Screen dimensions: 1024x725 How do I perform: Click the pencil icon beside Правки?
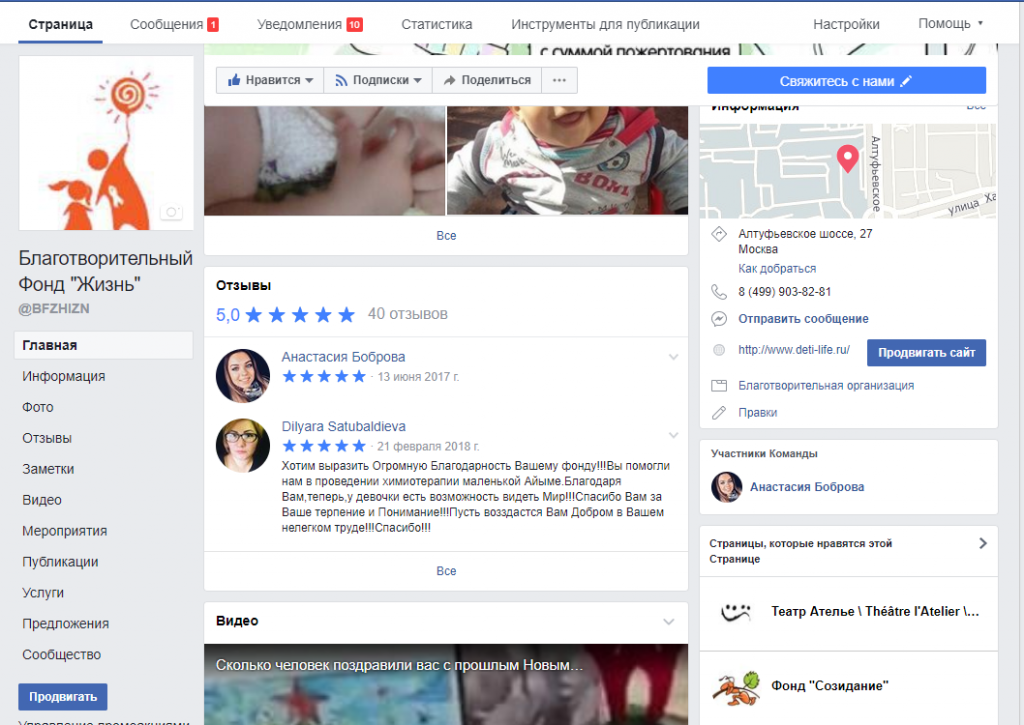point(719,413)
